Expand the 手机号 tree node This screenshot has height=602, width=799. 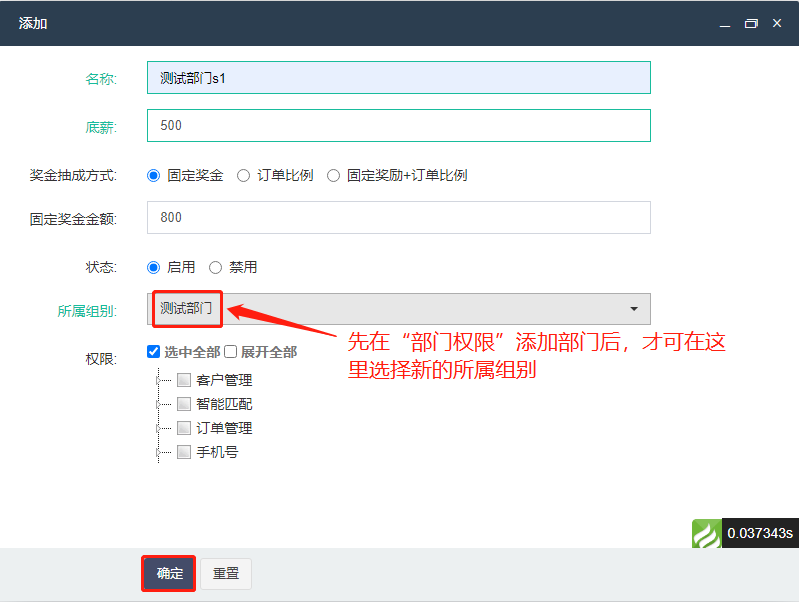[158, 452]
